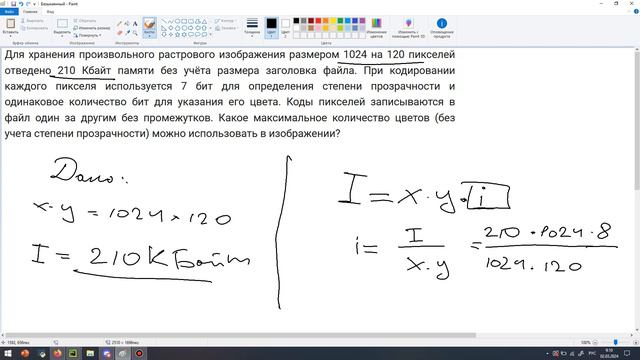Choose the five-point star shape
This screenshot has height=360, width=640.
pos(178,35)
